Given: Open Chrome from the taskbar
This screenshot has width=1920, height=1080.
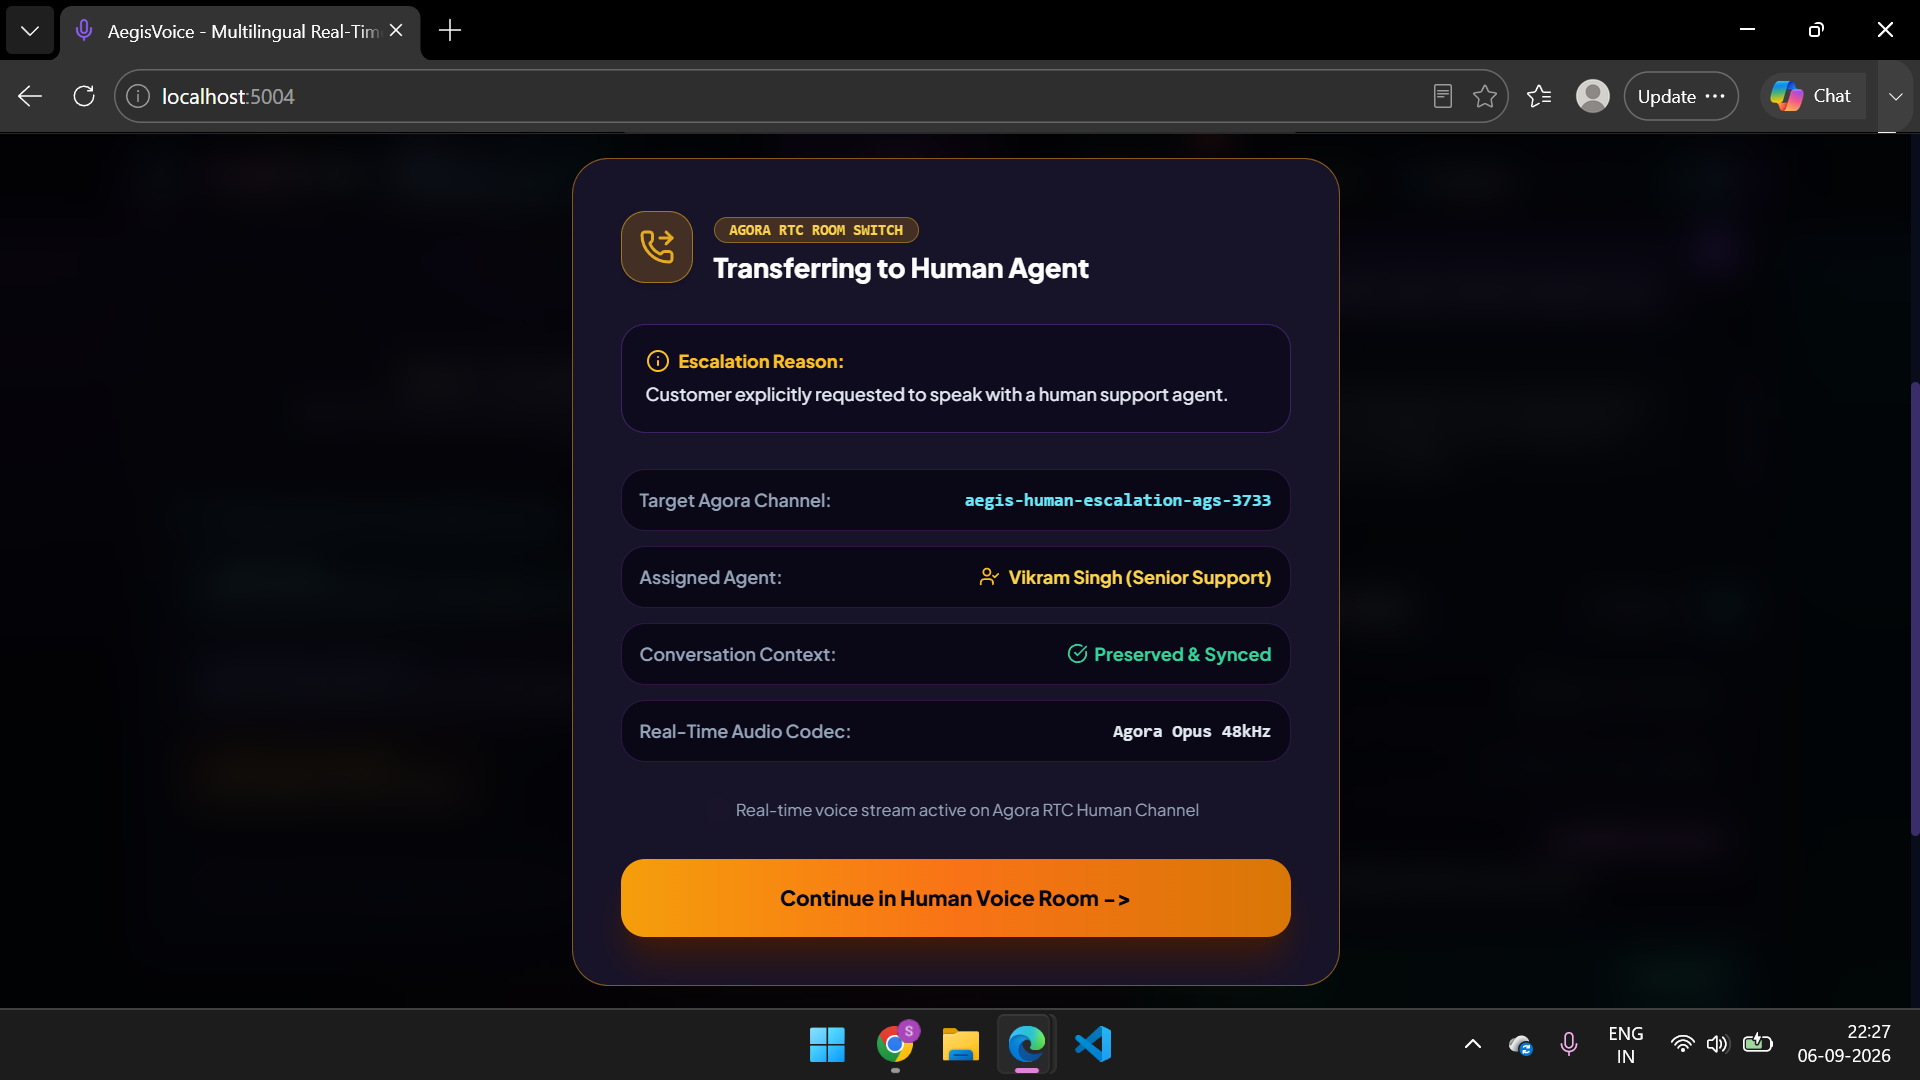Looking at the screenshot, I should coord(895,1044).
